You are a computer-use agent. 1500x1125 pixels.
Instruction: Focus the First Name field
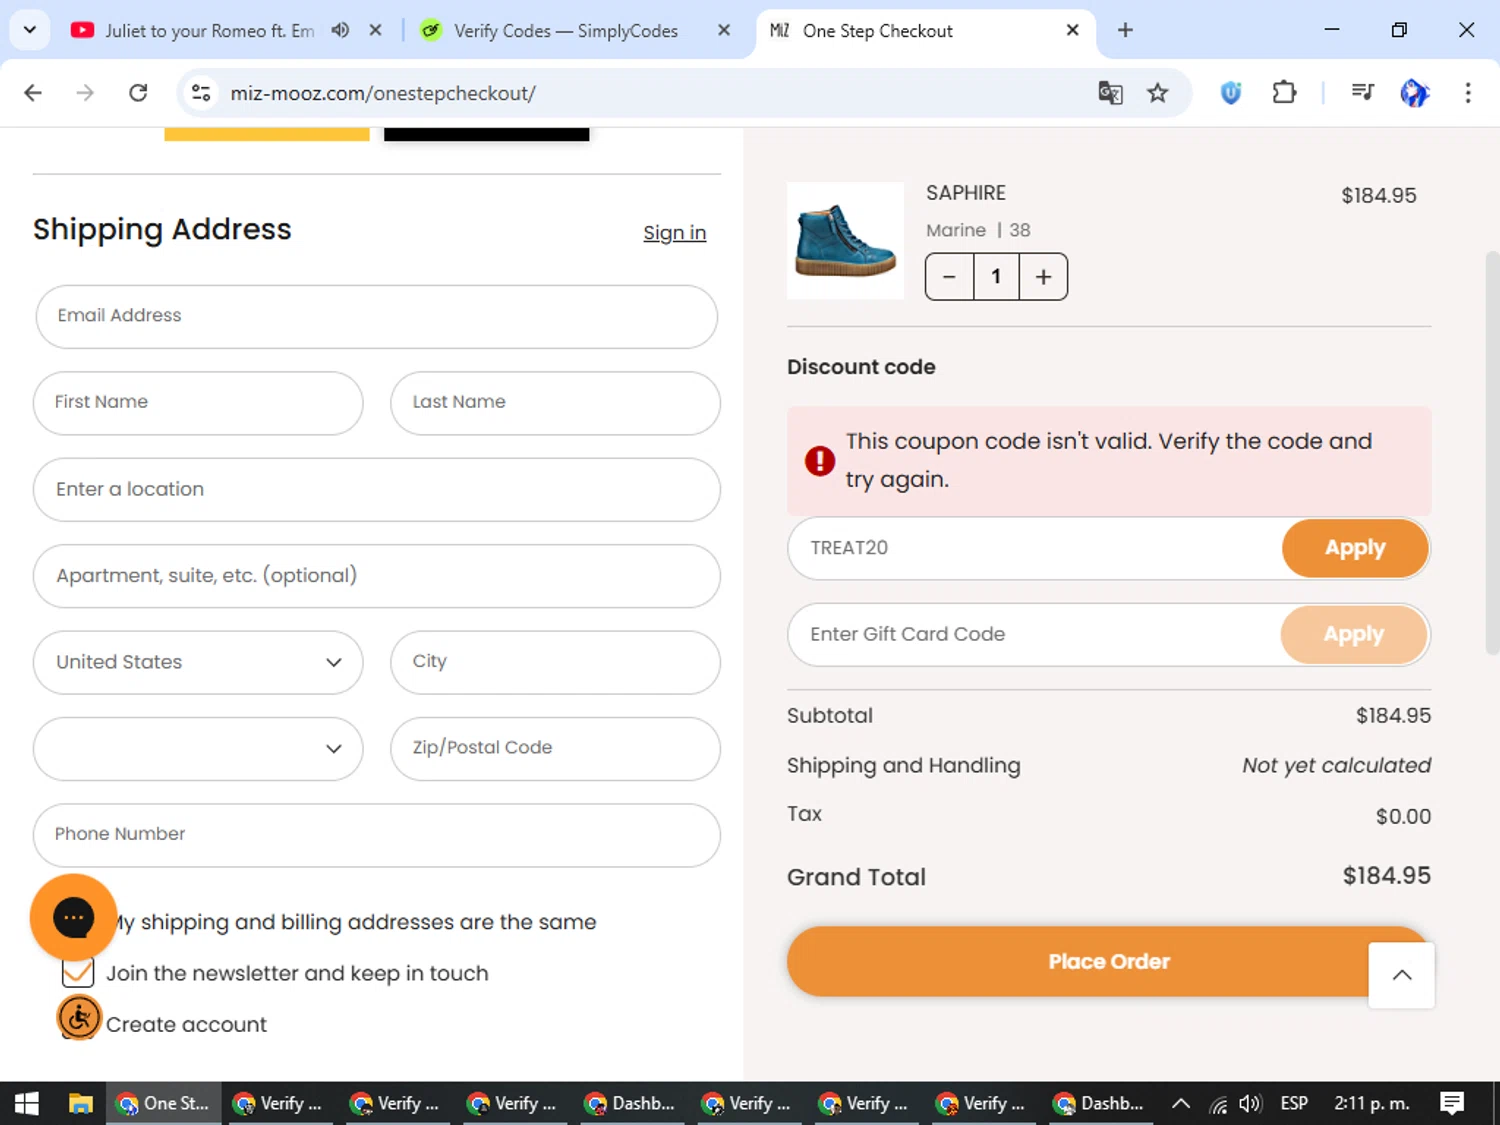(x=198, y=403)
